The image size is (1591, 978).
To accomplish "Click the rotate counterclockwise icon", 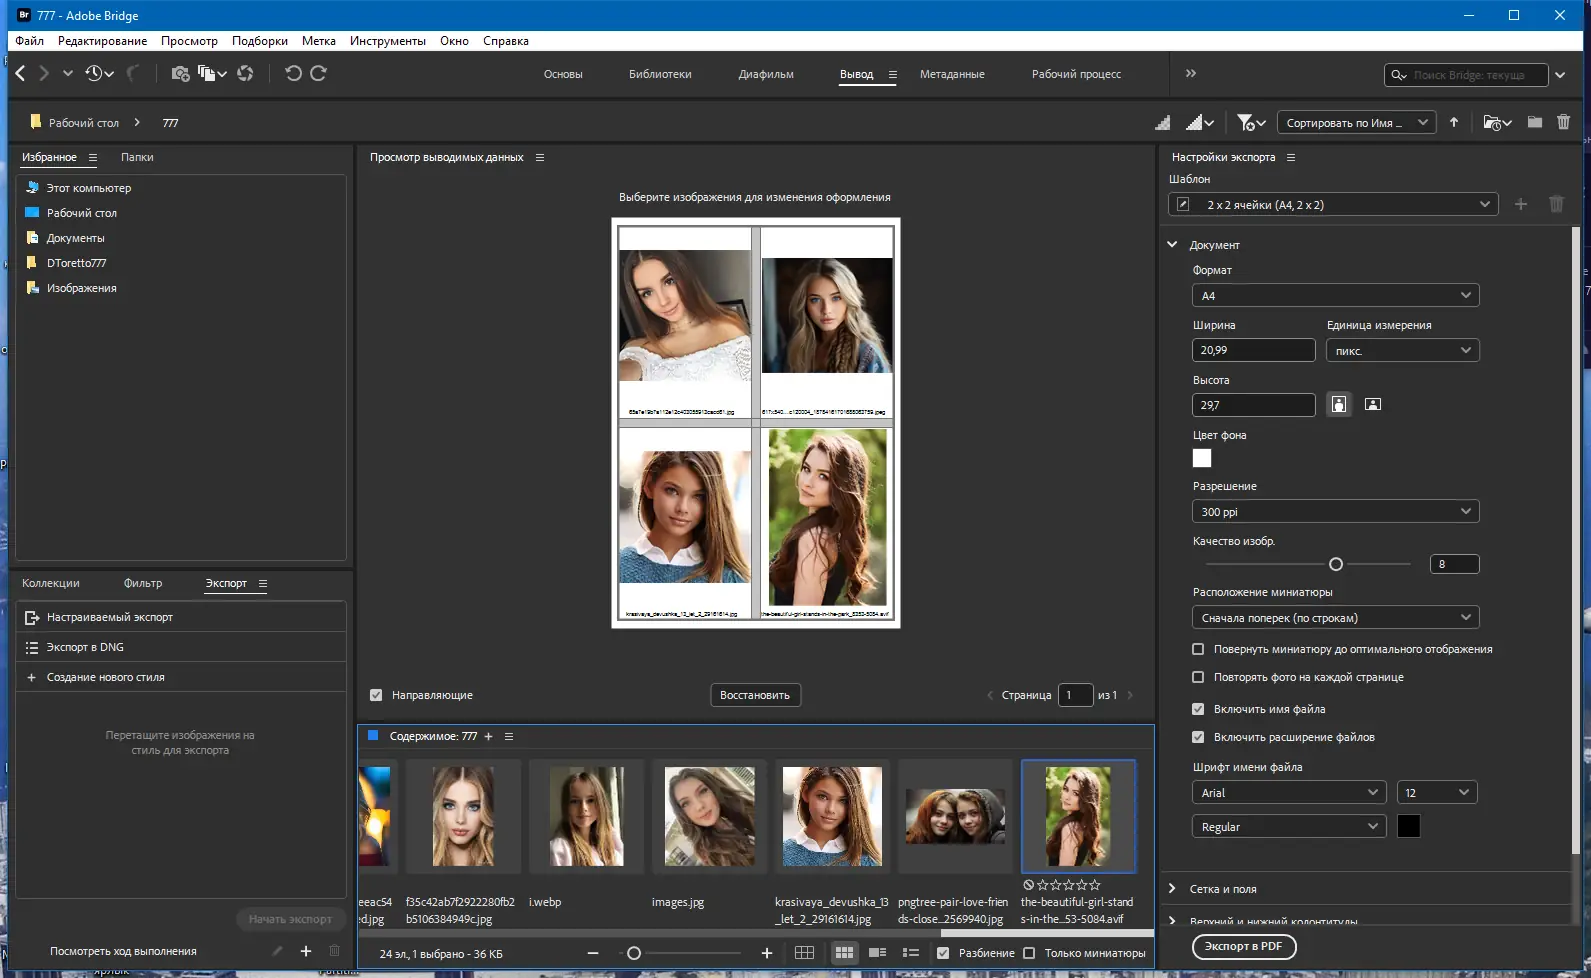I will pos(293,73).
